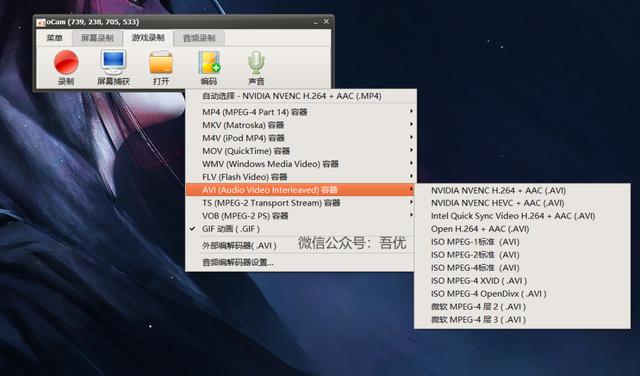The image size is (640, 376).
Task: Expand the TS (MPEG-2 Transport Stream) submenu
Action: click(x=301, y=203)
